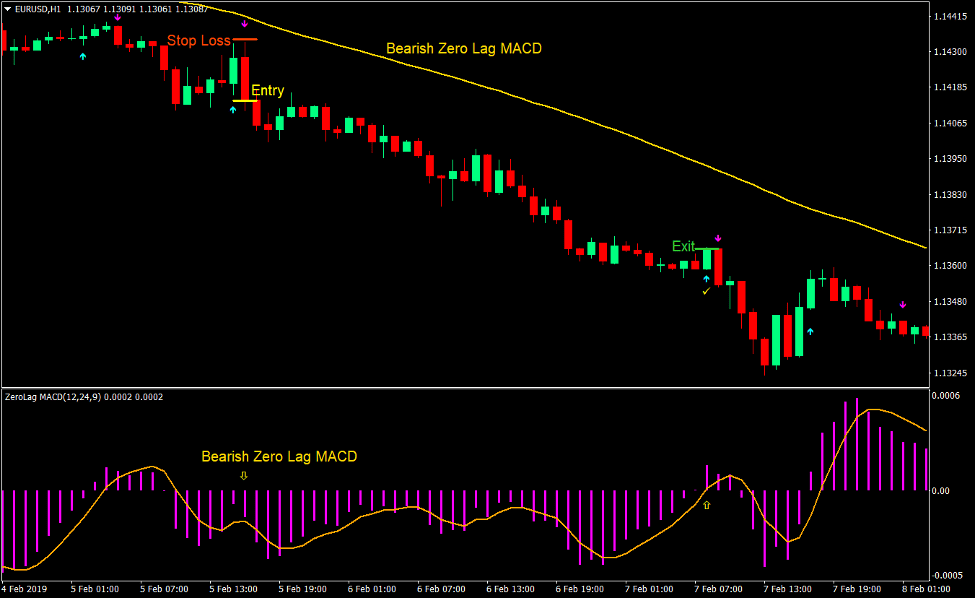Screen dimensions: 977x600
Task: Click the Bearish Zero Lag MACD chart annotation
Action: point(464,48)
